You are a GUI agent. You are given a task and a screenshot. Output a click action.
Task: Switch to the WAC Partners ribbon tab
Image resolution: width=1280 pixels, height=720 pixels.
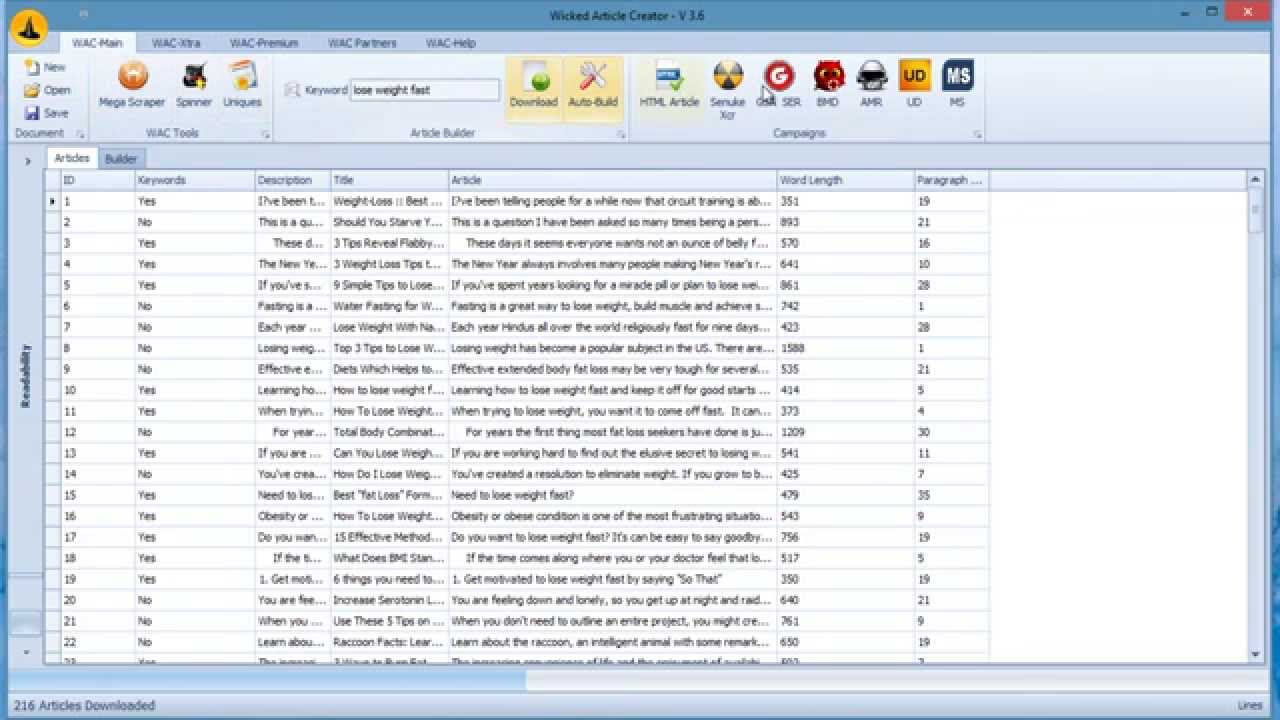[362, 43]
